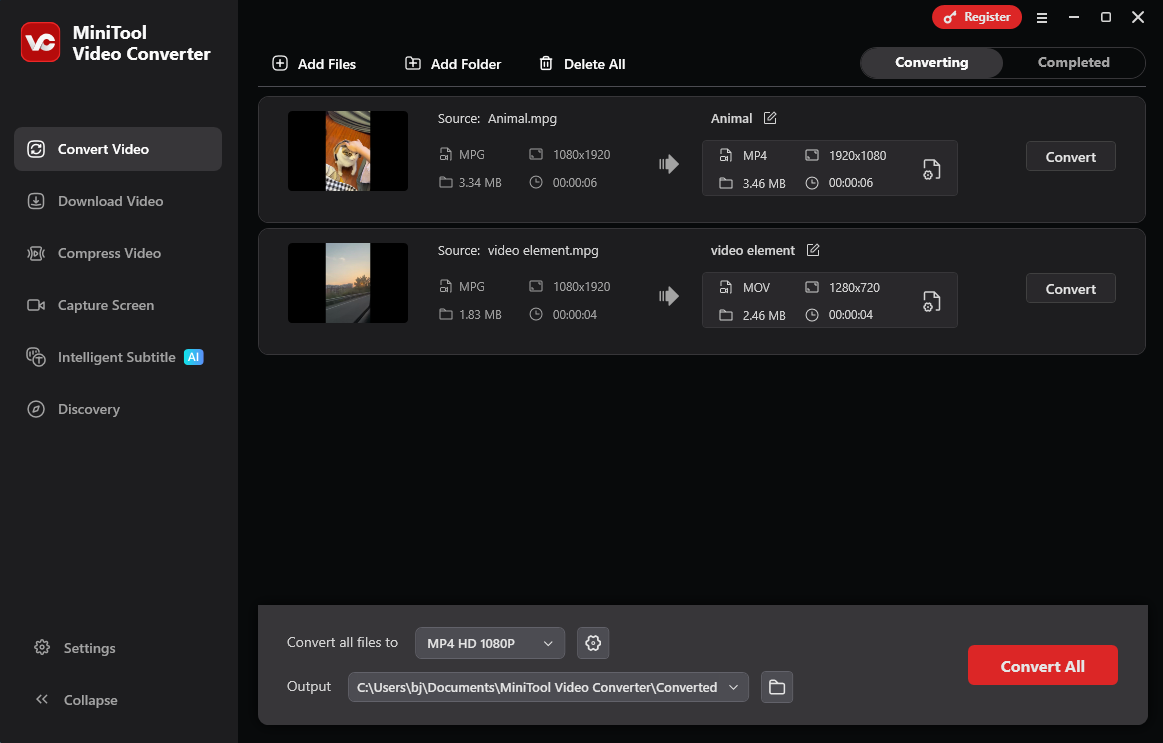Rename the Animal output file
This screenshot has width=1163, height=743.
click(770, 117)
